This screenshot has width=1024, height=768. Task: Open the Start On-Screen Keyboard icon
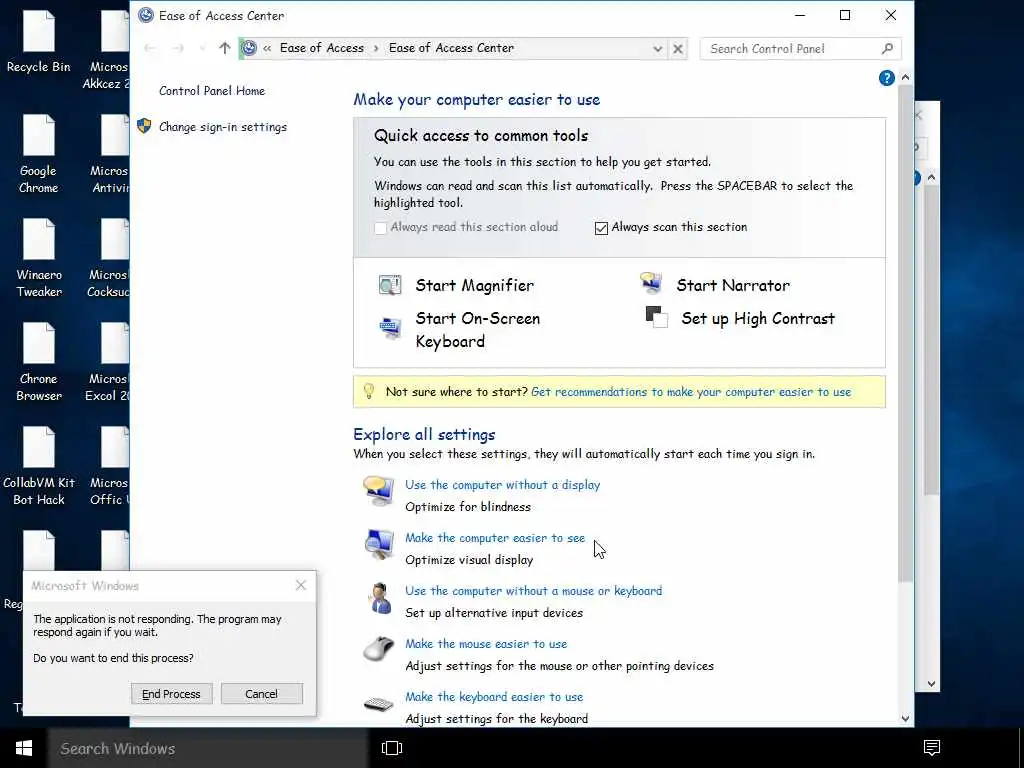point(390,328)
